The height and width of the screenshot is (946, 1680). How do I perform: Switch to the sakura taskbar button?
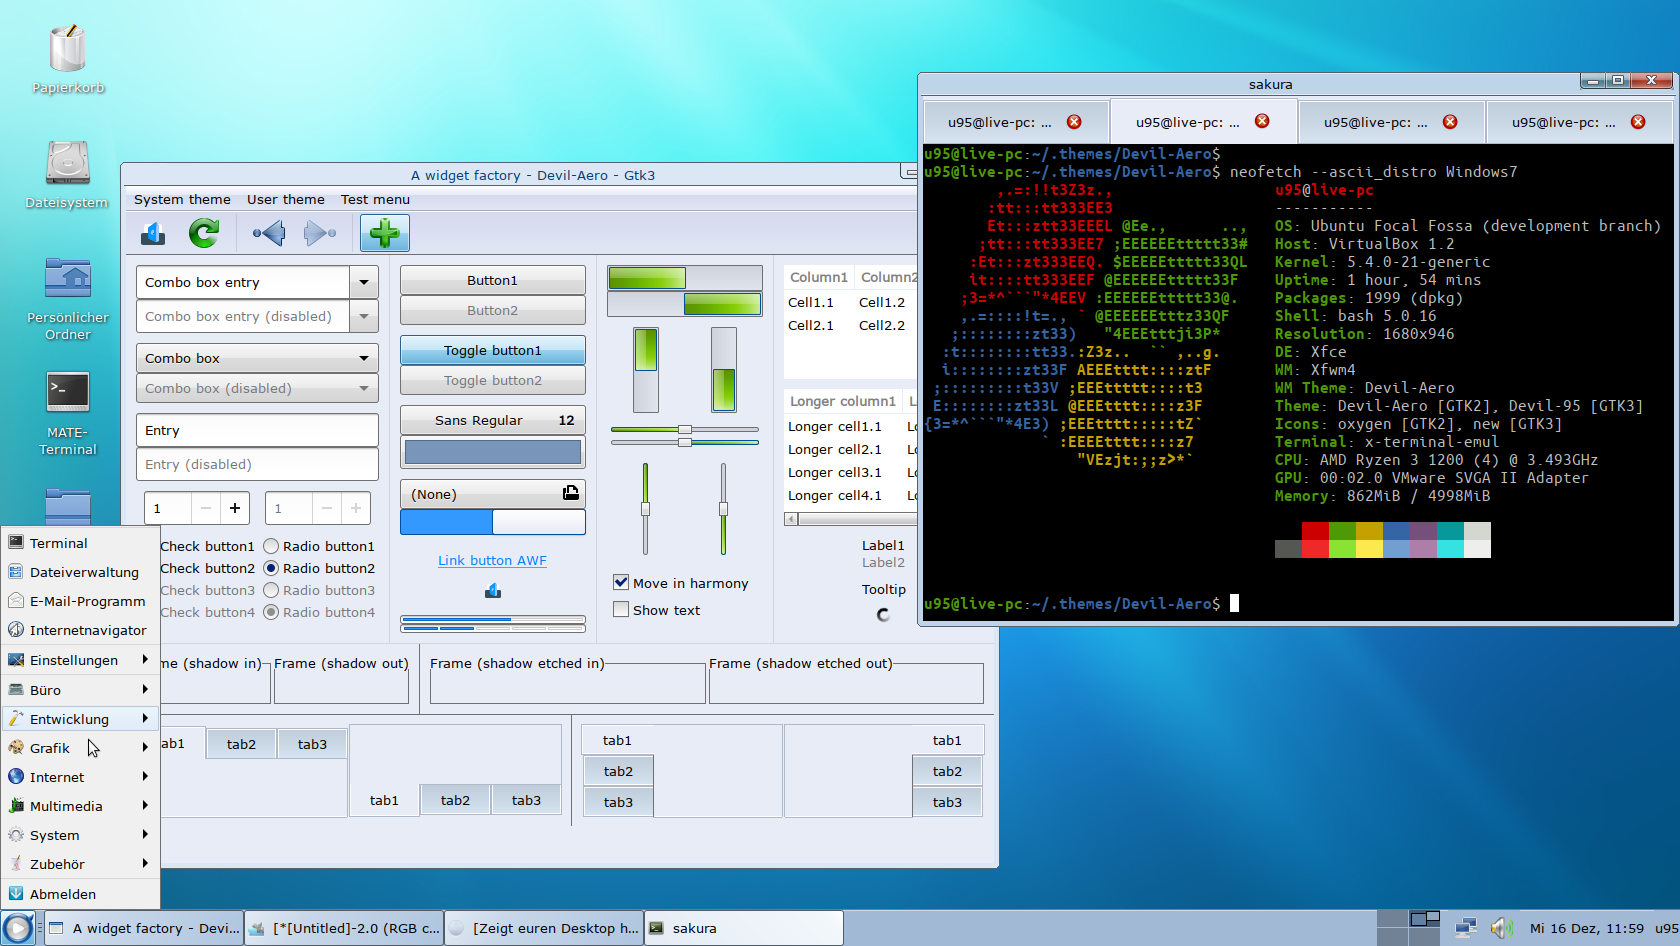click(743, 928)
